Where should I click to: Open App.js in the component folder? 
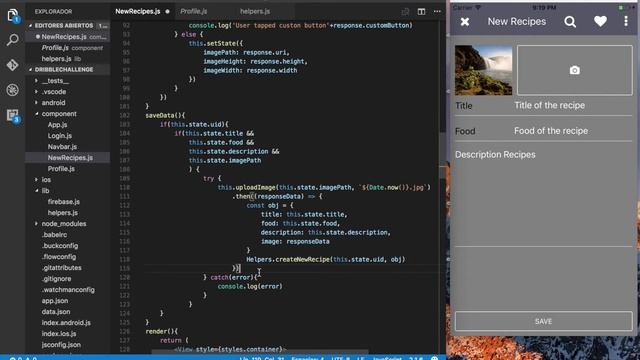point(57,125)
